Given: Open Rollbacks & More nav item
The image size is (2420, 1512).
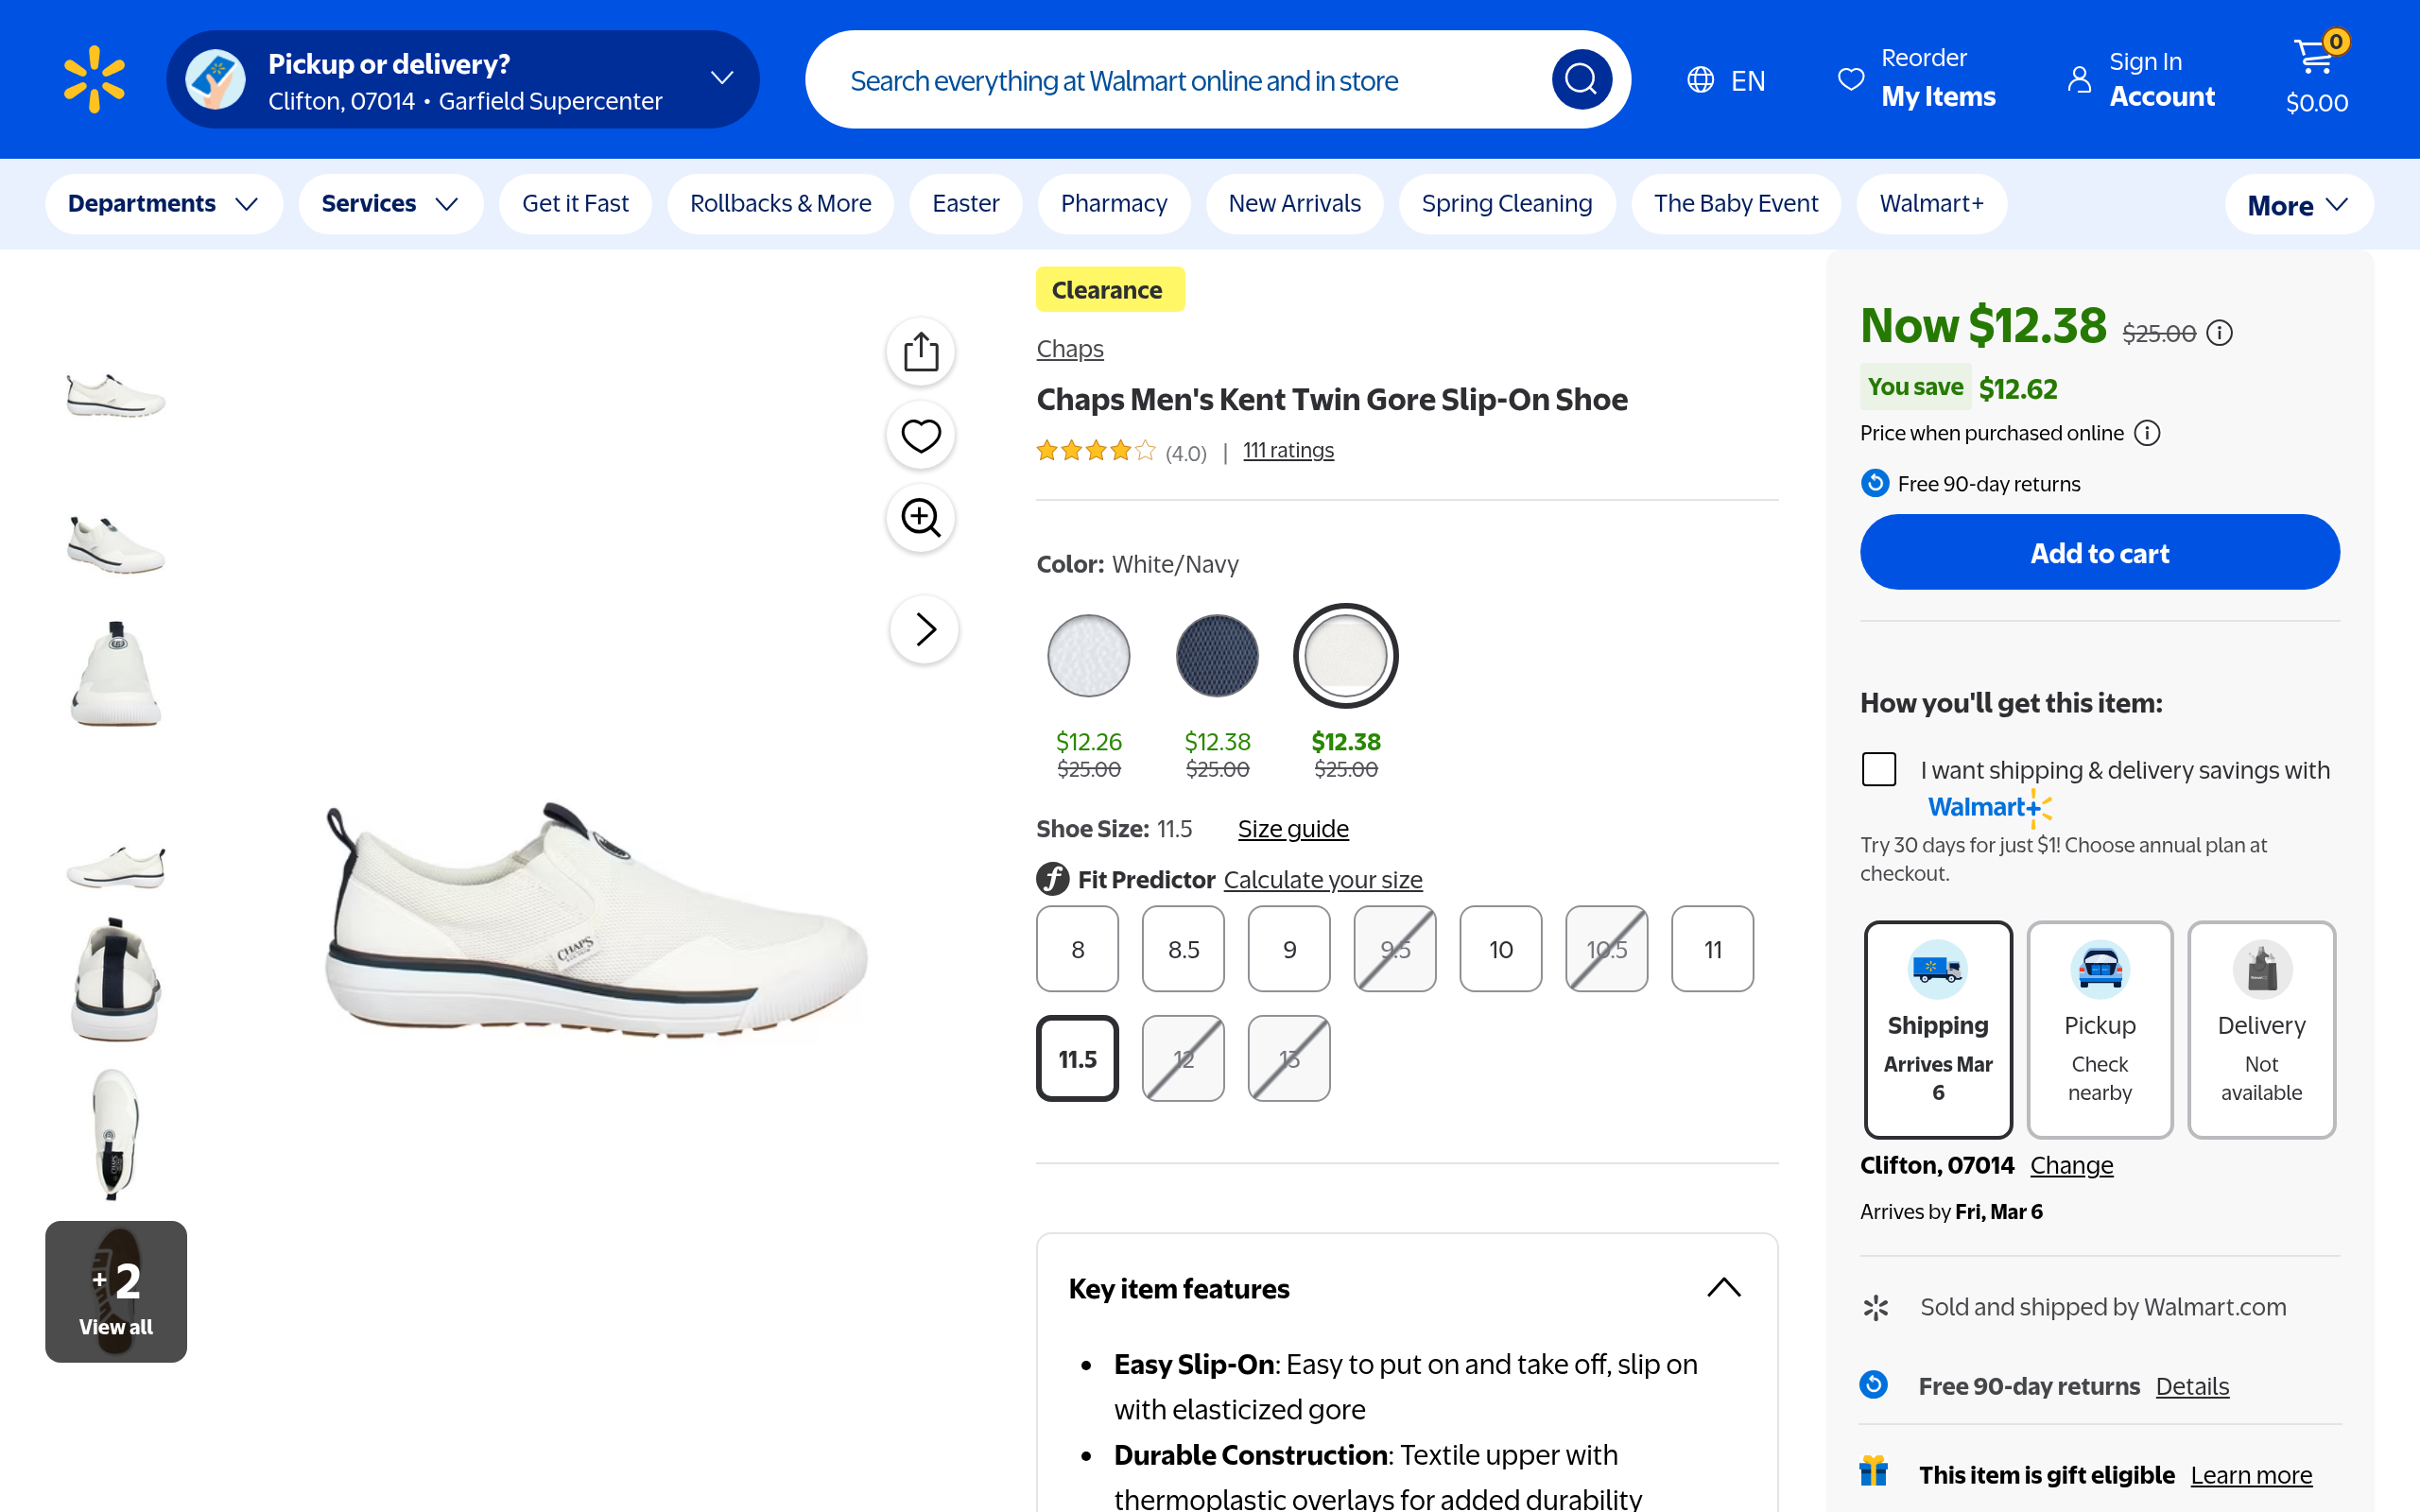Looking at the screenshot, I should [780, 204].
